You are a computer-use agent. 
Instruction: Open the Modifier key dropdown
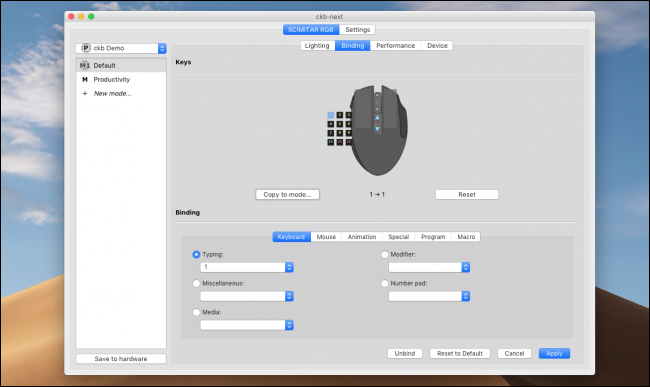point(429,267)
